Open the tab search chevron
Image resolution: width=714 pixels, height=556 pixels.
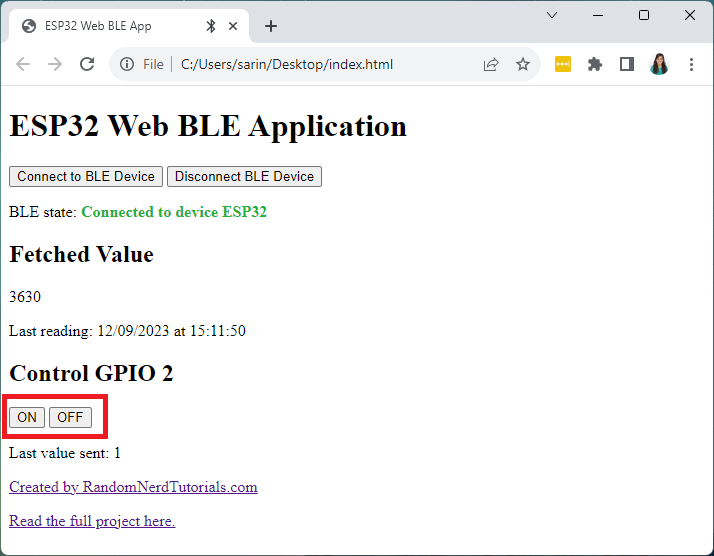click(x=552, y=15)
